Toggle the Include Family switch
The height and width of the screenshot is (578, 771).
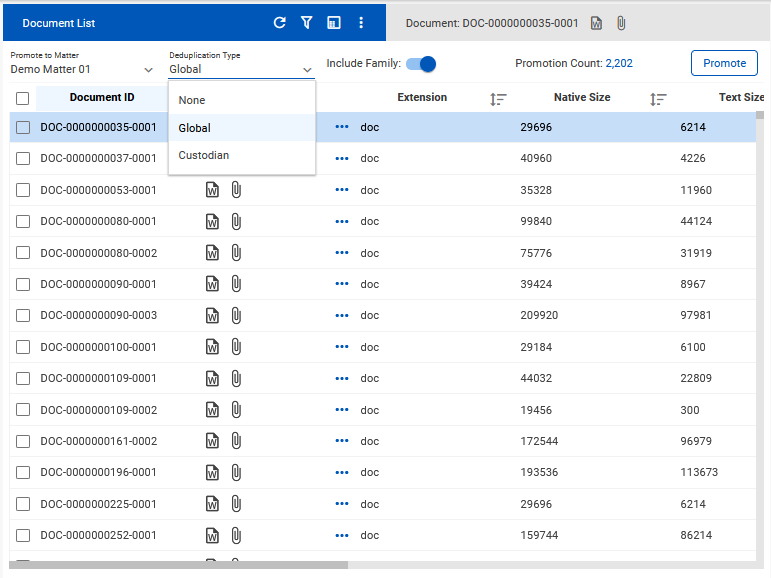pos(421,64)
